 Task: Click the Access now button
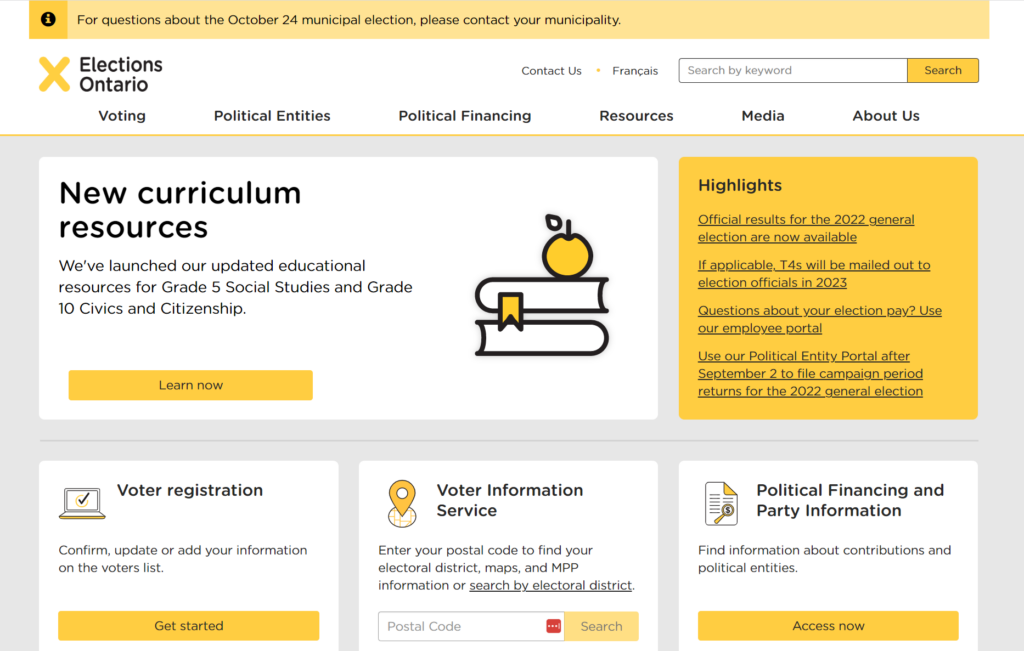coord(828,626)
